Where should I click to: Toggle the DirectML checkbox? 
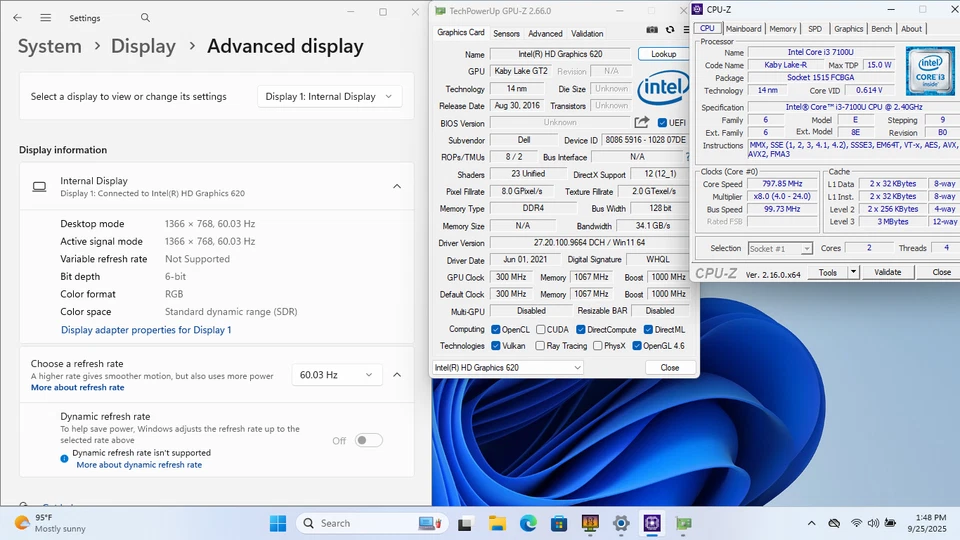click(648, 329)
